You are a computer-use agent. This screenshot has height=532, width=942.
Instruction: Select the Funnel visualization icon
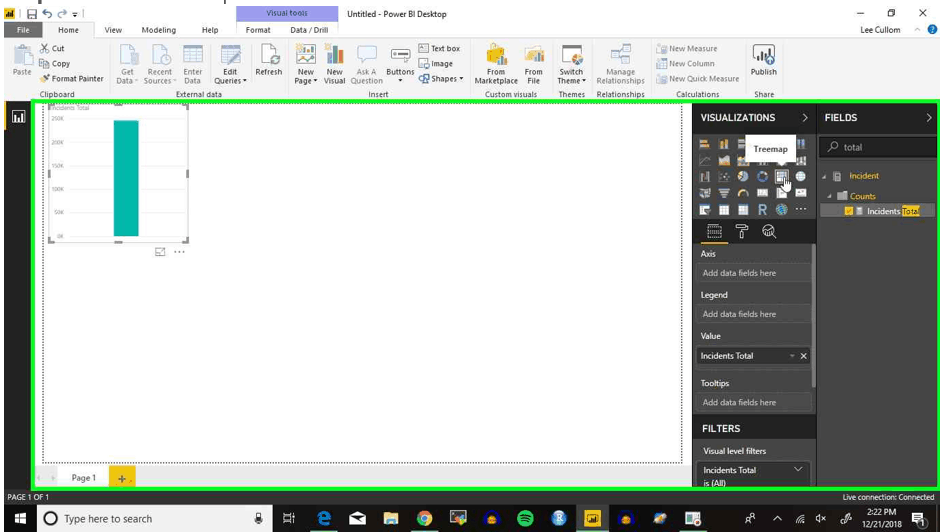tap(724, 193)
